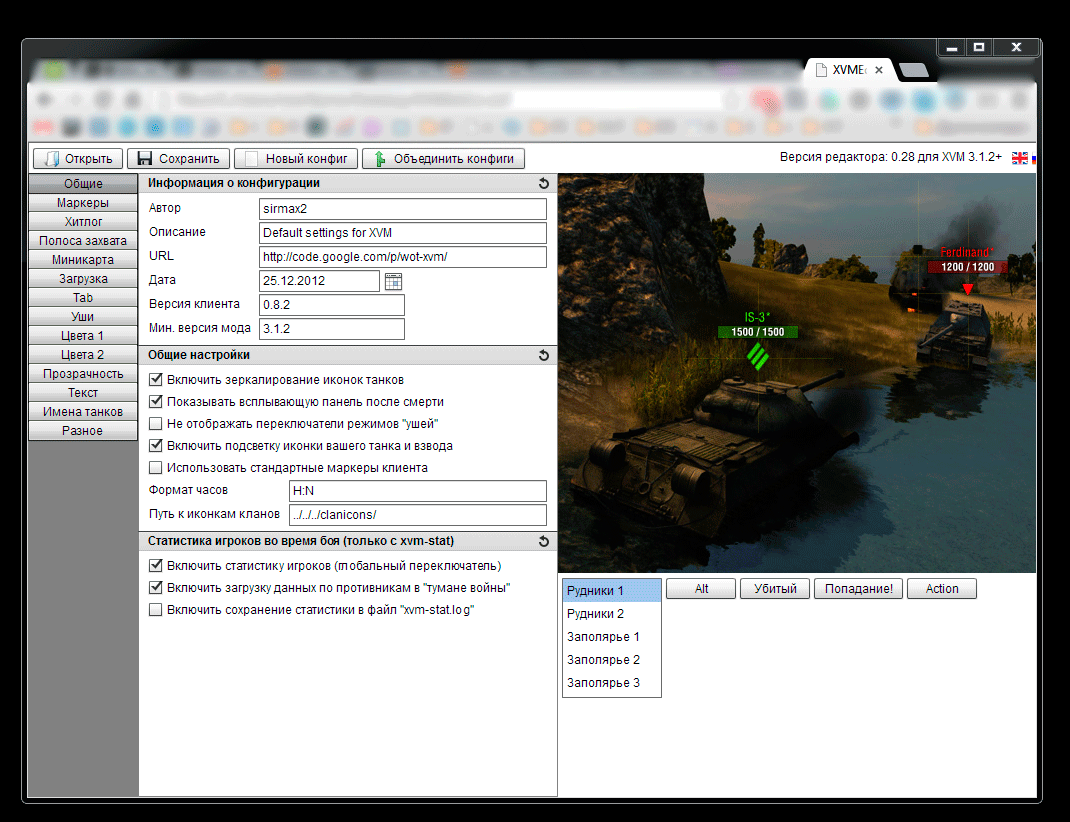Close the XVM browser tab
1070x822 pixels.
[x=879, y=70]
